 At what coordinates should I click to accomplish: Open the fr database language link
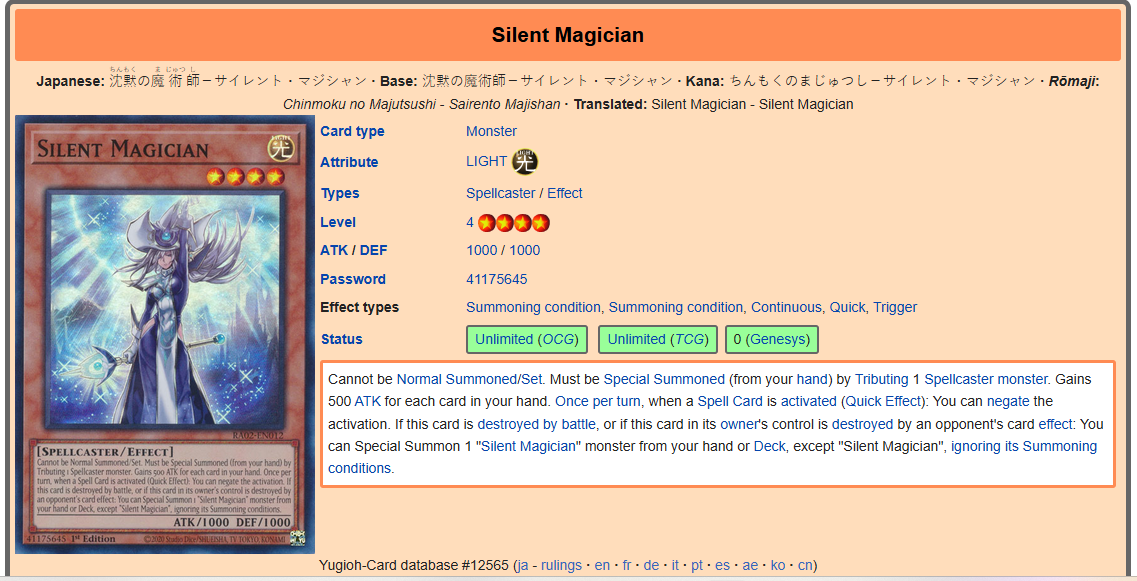[627, 565]
